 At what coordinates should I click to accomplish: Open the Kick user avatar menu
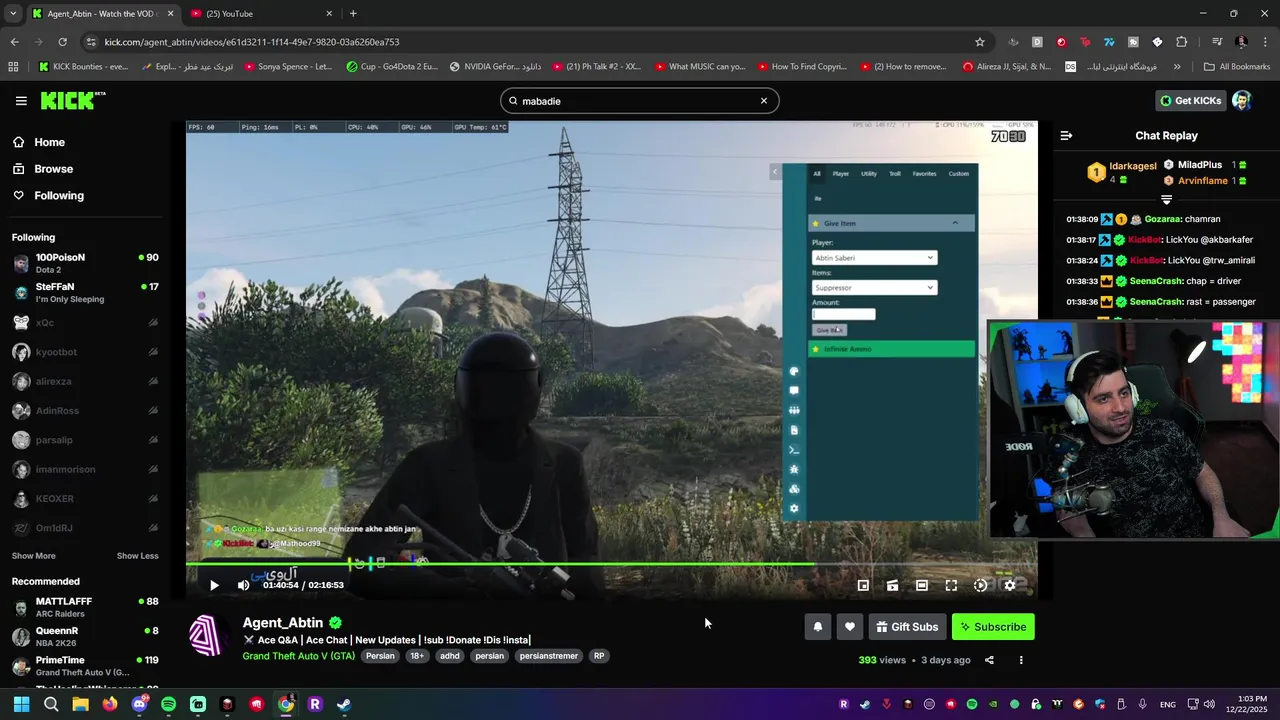click(1242, 101)
